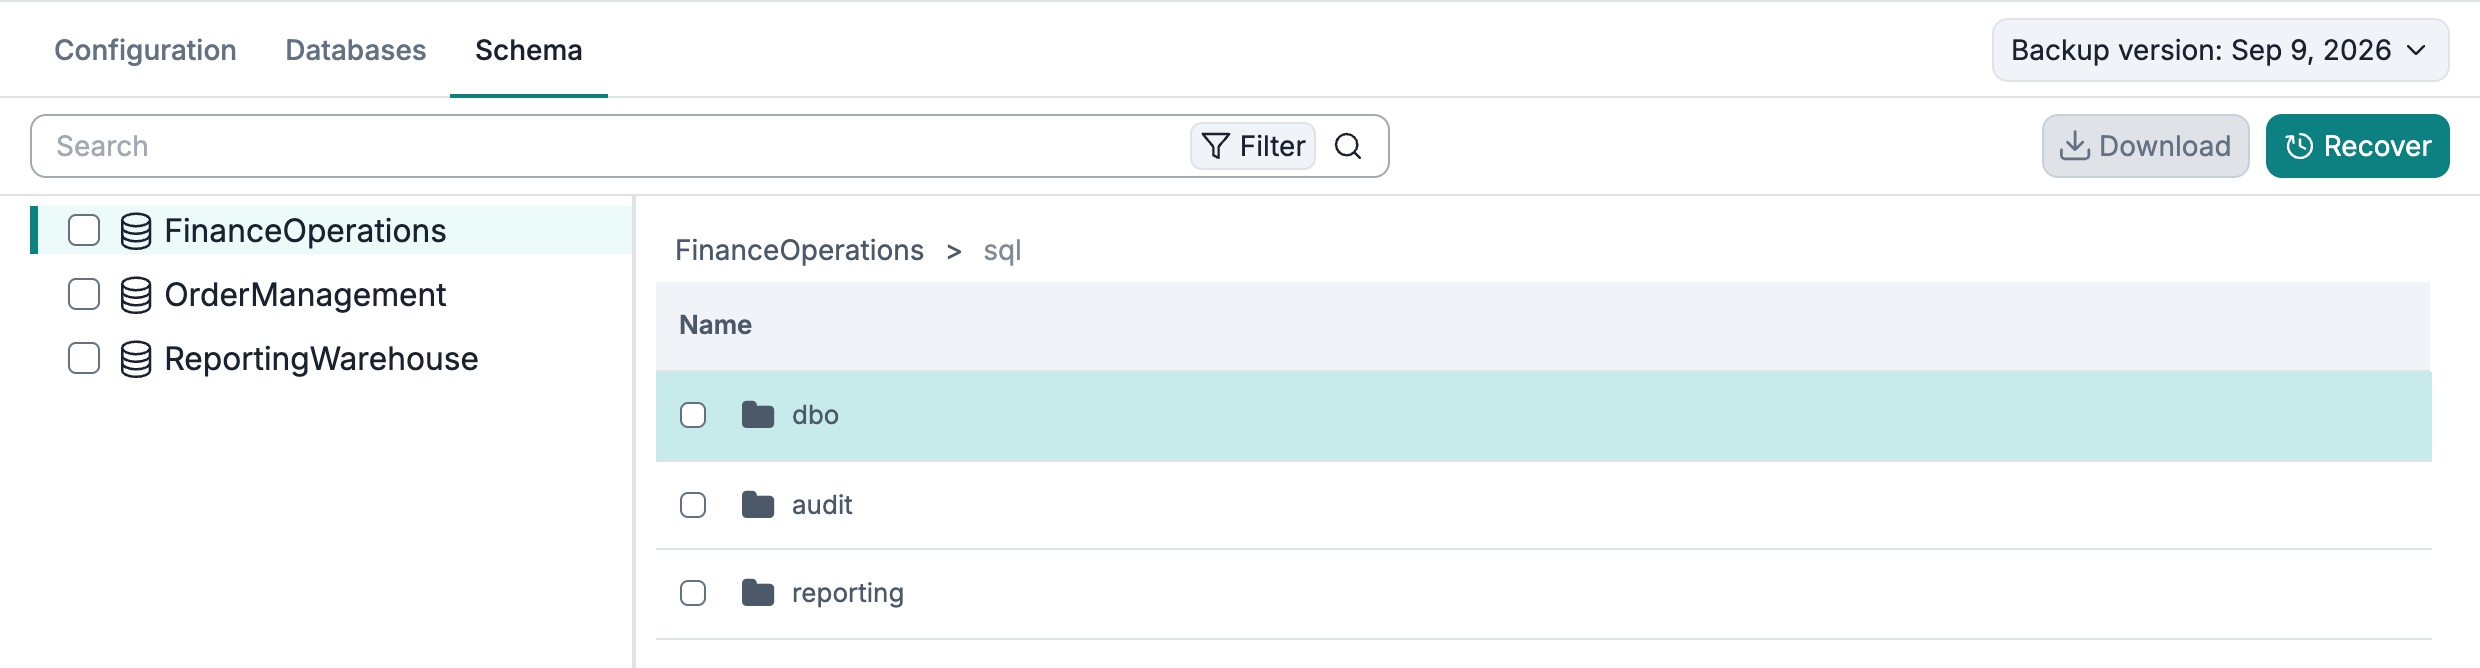Click the magnifier search icon
2480x668 pixels.
1348,146
